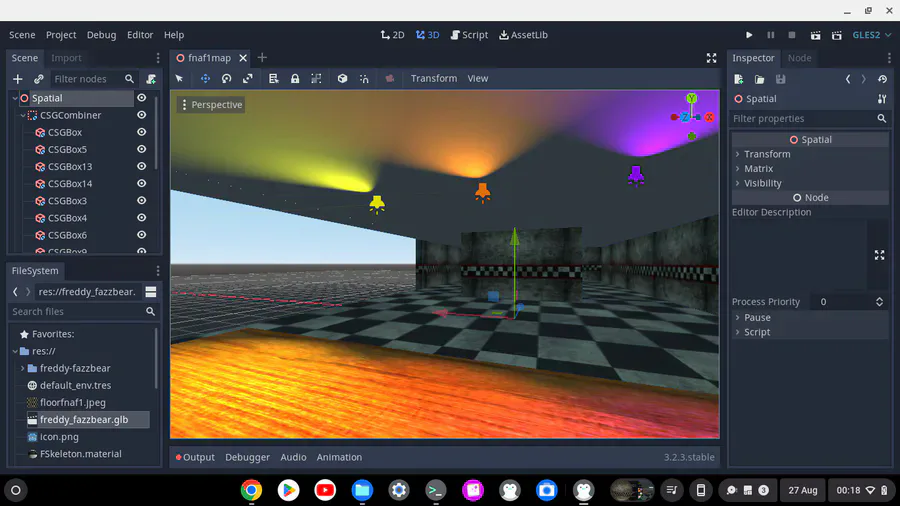
Task: Toggle visibility of CSGBox5
Action: (x=141, y=149)
